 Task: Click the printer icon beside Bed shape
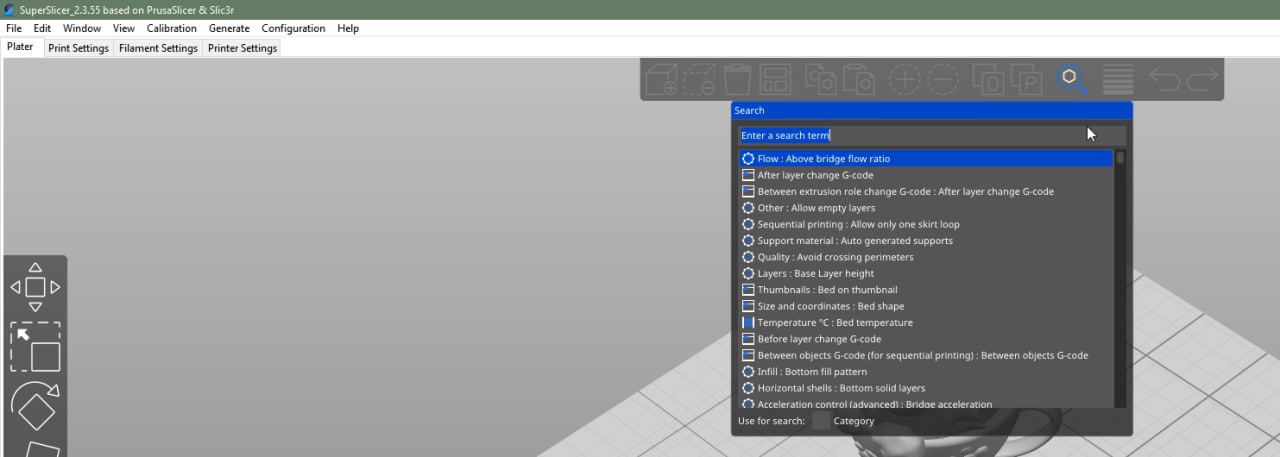(x=748, y=306)
